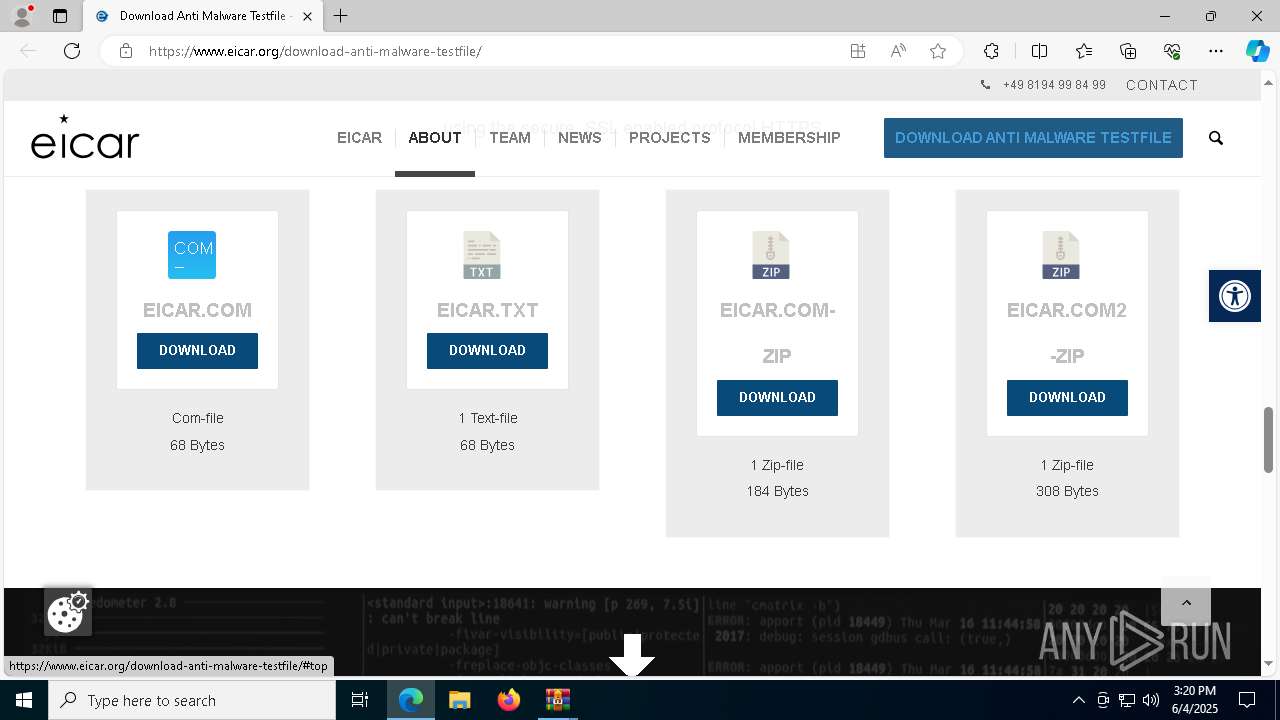Click the EICAR.TXT file icon
The height and width of the screenshot is (720, 1280).
(482, 255)
